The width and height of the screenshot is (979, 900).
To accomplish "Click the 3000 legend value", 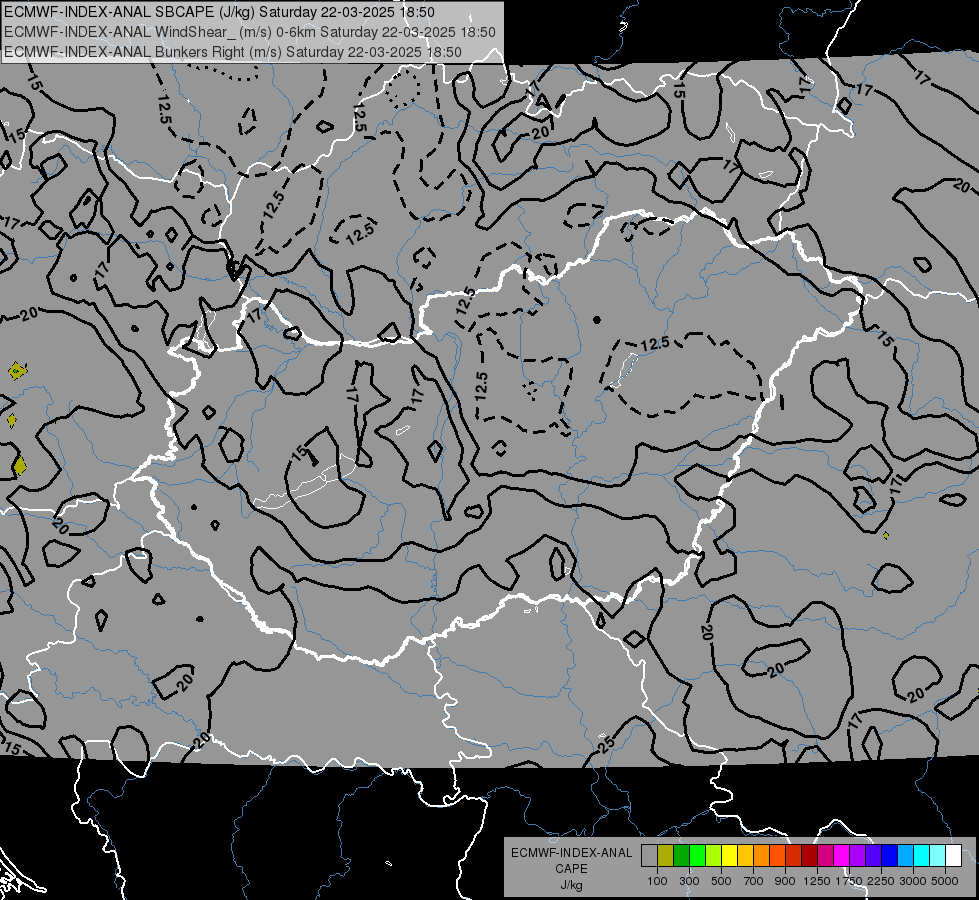I will point(913,881).
